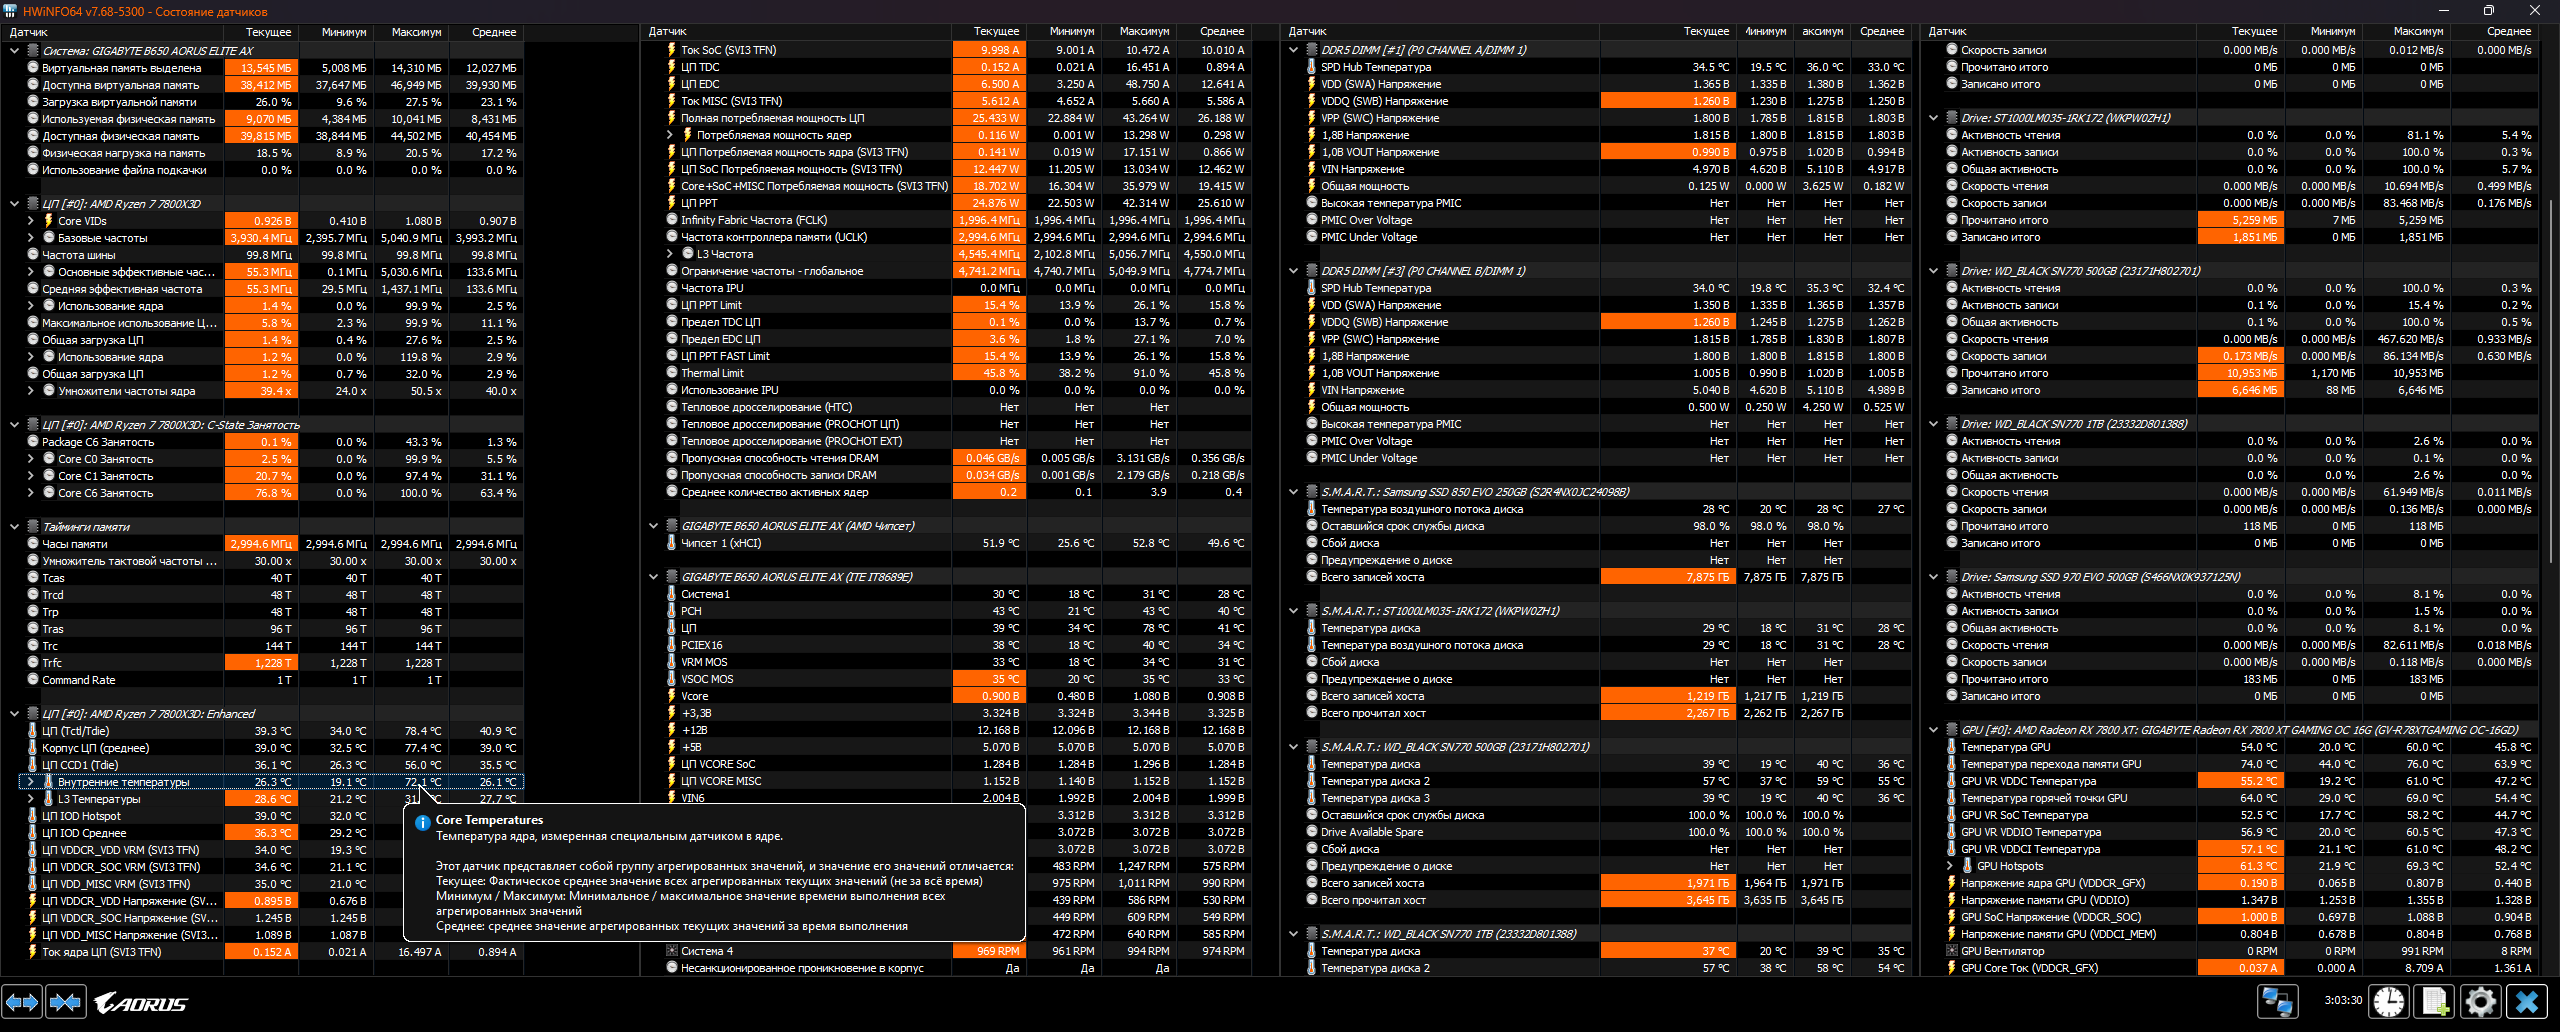Click bolt icon beside Vcore row
Viewport: 2560px width, 1032px height.
click(x=672, y=696)
